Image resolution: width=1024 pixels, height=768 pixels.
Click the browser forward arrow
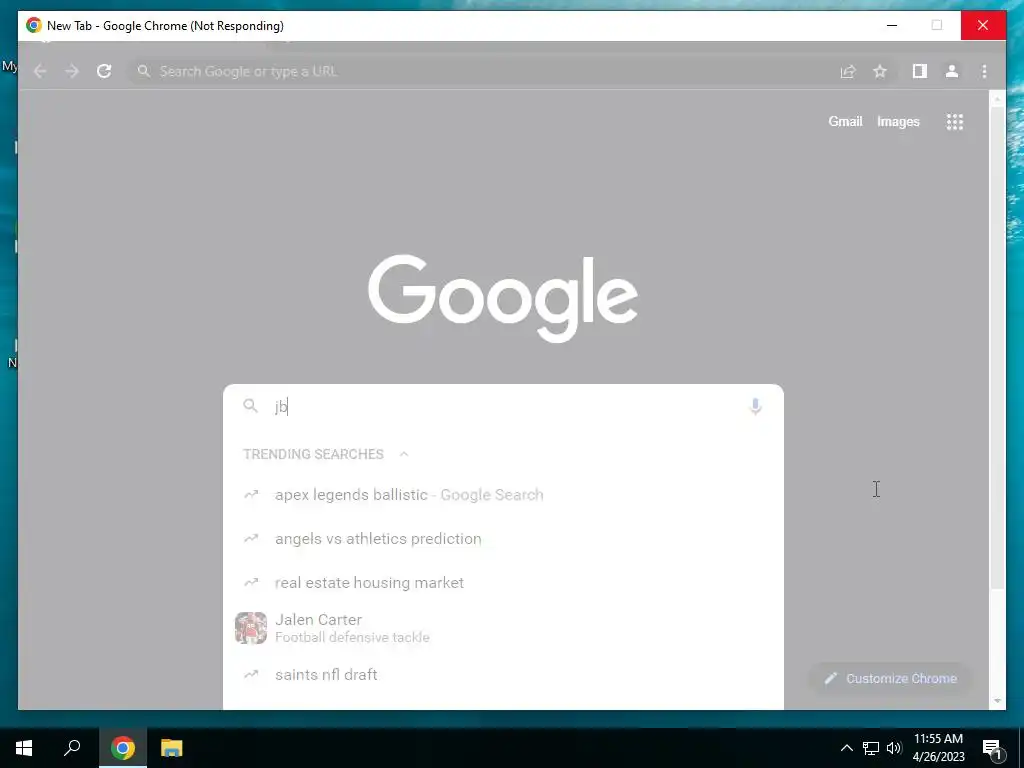pos(72,71)
